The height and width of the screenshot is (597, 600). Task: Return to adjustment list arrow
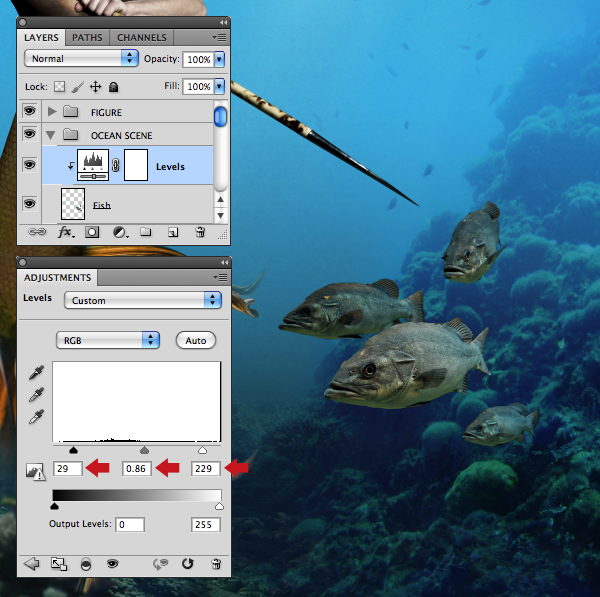31,563
